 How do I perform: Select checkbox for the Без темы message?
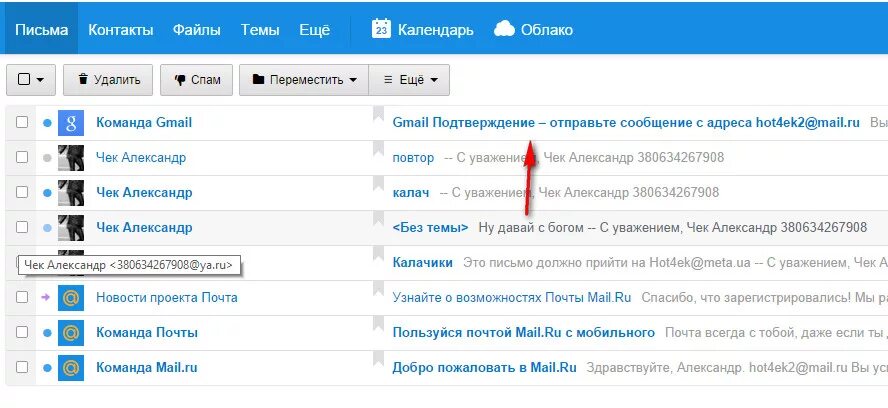click(22, 228)
